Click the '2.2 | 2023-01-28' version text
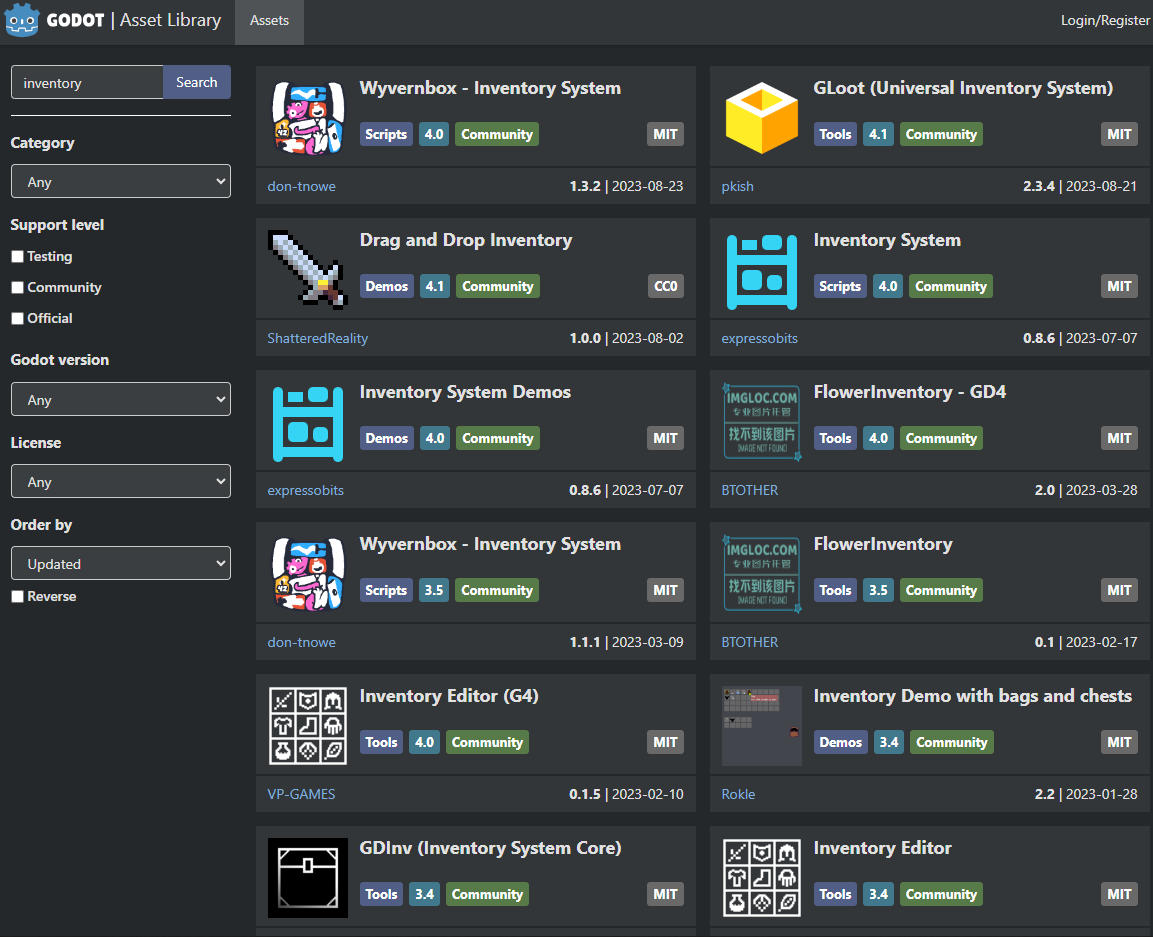The image size is (1153, 937). coord(1086,794)
